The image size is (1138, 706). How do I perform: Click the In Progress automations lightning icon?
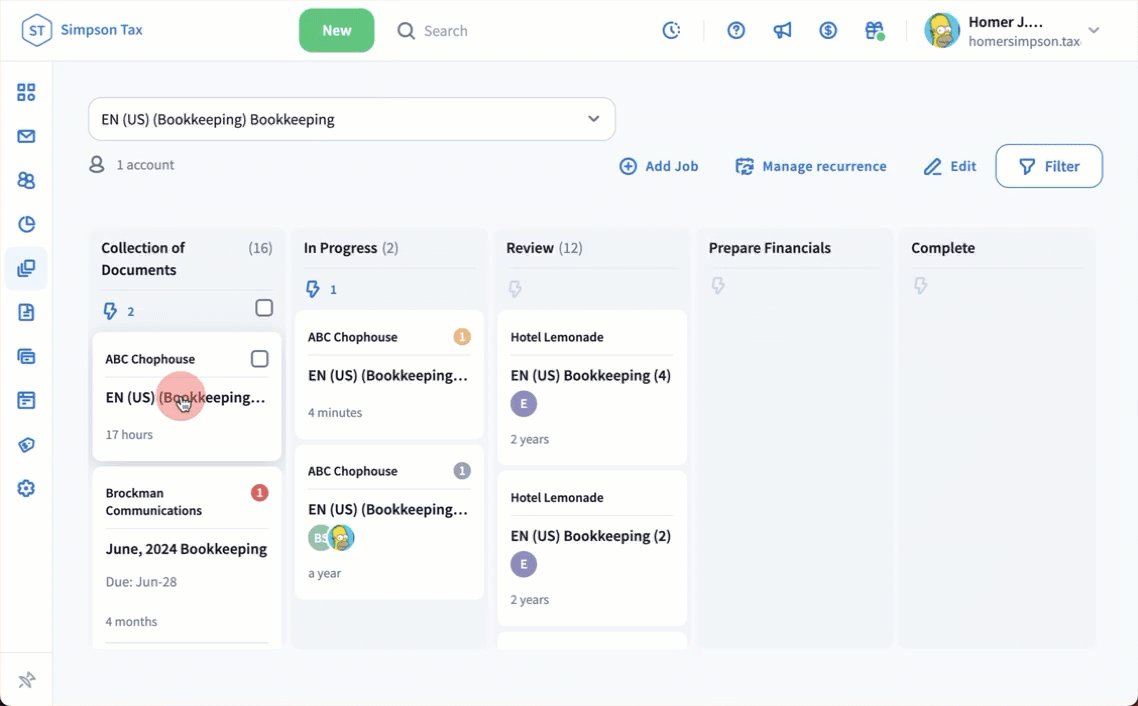313,290
